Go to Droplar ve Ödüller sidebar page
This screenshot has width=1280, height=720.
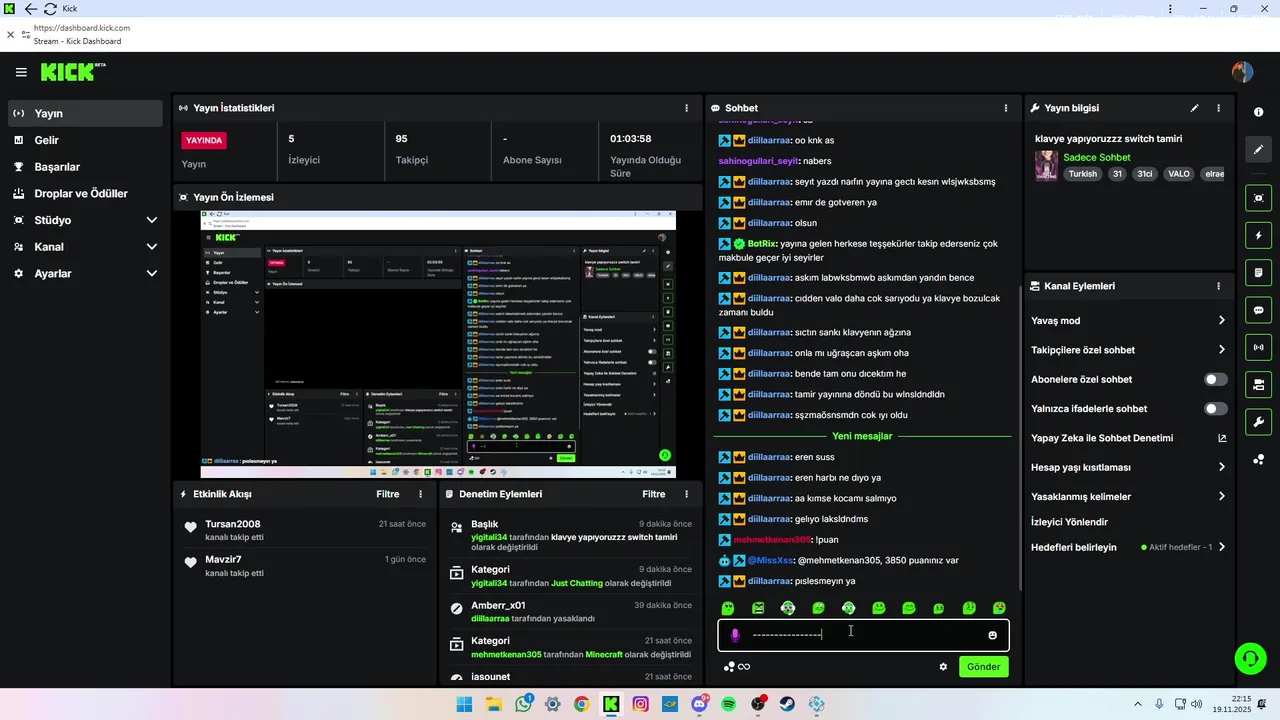86,193
